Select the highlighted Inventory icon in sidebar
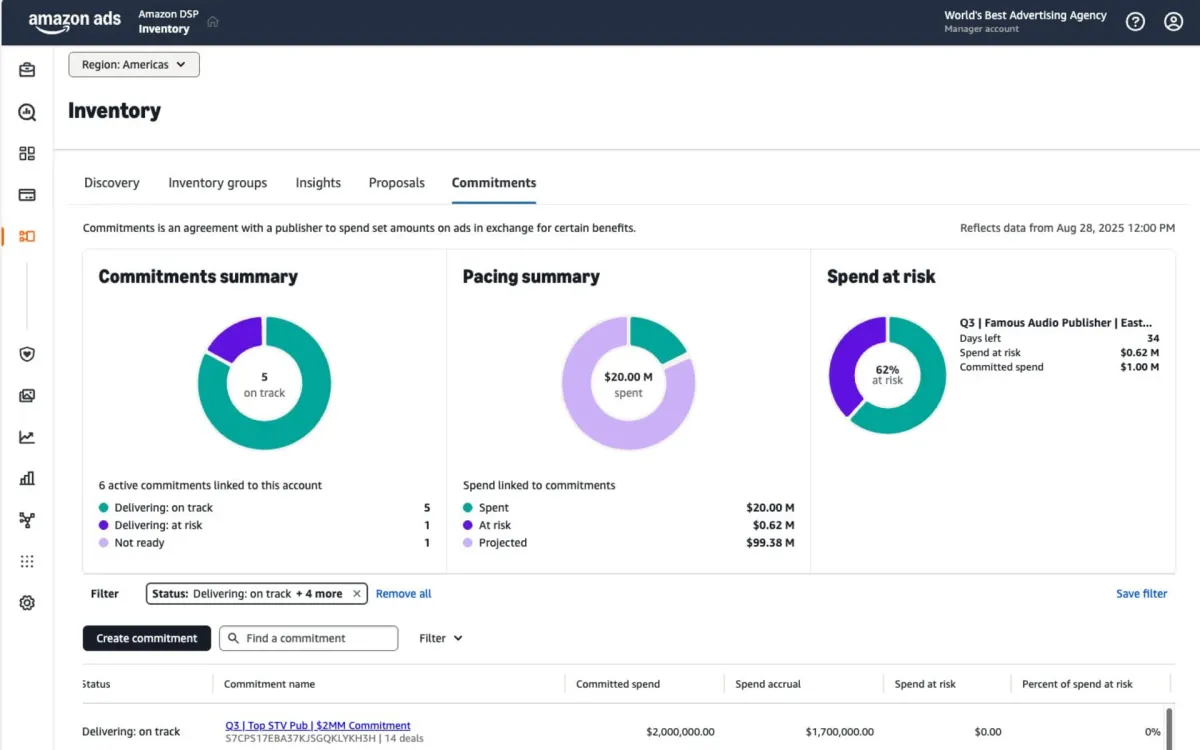Image resolution: width=1200 pixels, height=750 pixels. pyautogui.click(x=26, y=236)
